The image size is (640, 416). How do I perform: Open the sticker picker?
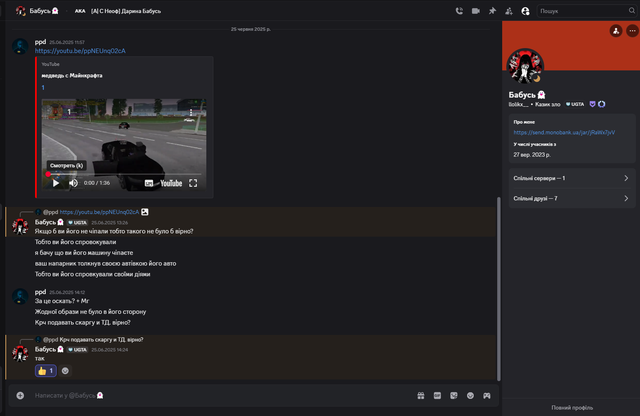click(453, 395)
